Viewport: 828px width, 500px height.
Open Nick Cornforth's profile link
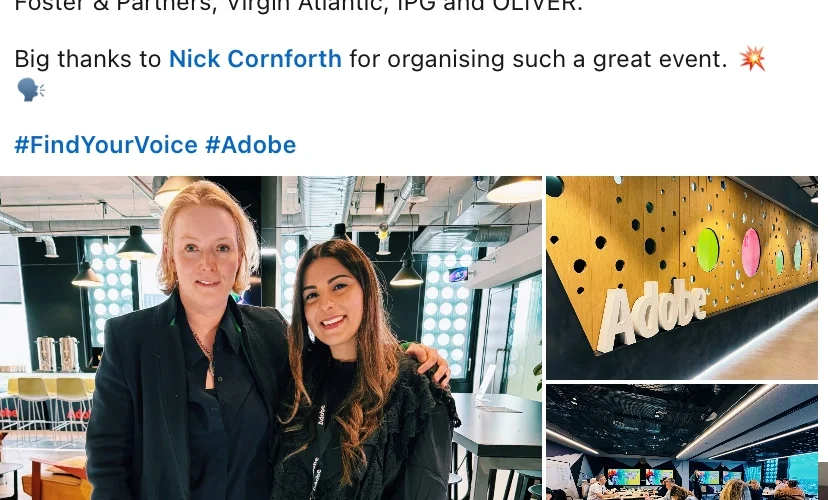[255, 59]
